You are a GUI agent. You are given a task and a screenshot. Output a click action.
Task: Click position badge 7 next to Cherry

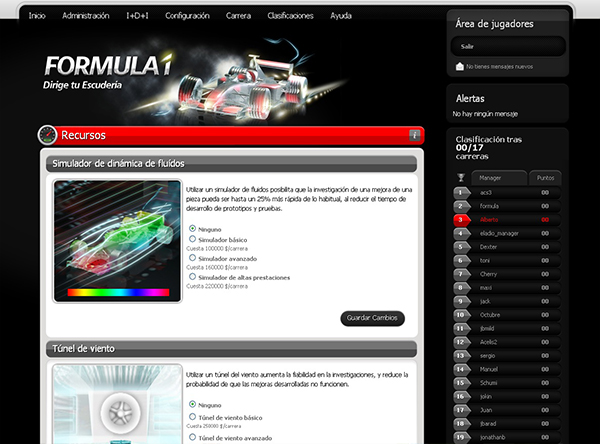[x=461, y=274]
